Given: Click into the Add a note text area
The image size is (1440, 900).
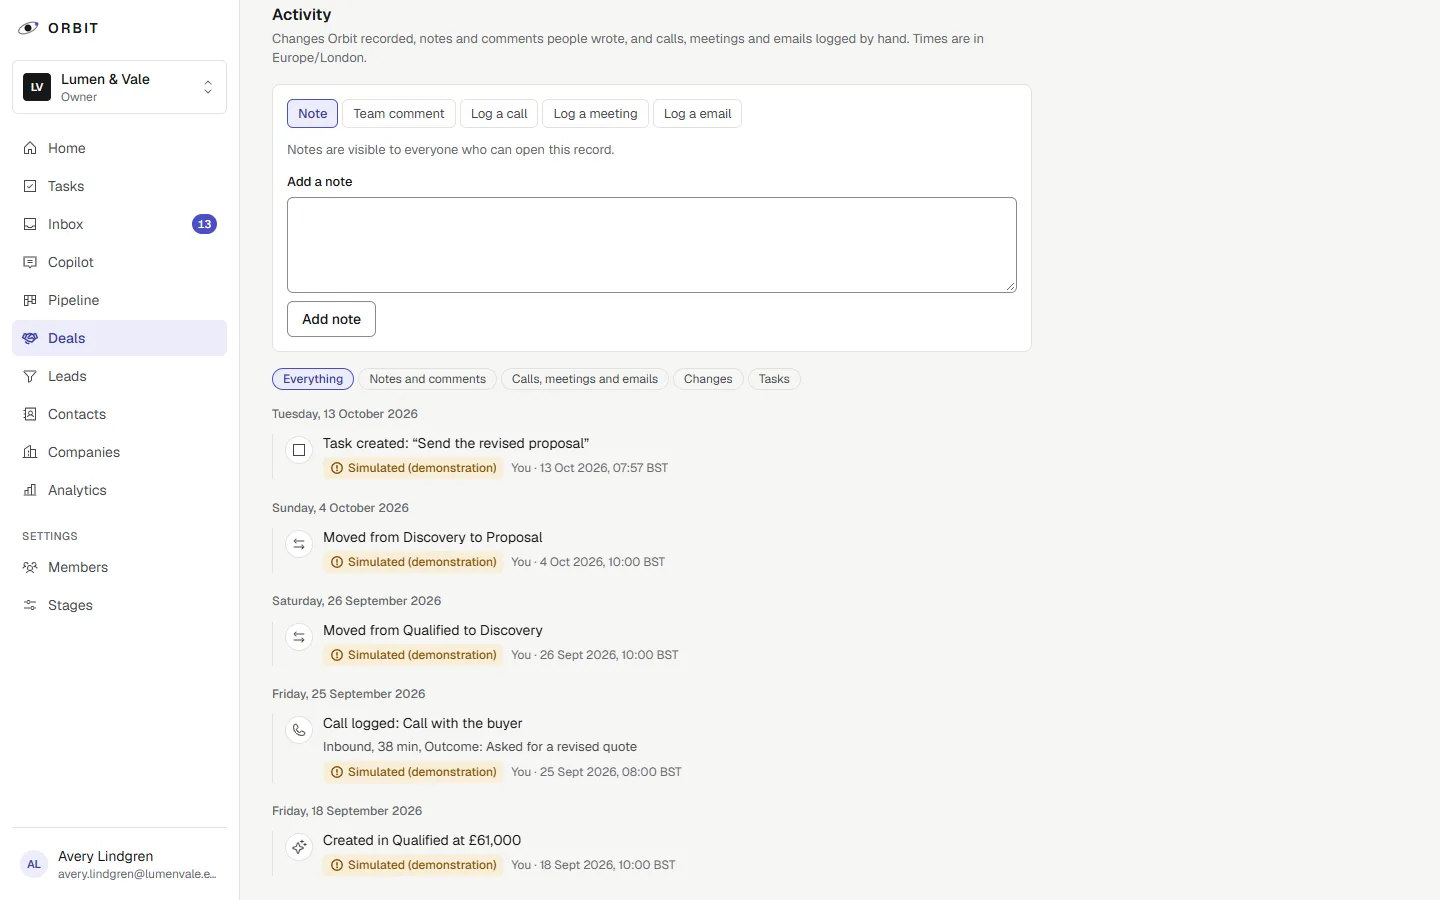Looking at the screenshot, I should (x=652, y=245).
